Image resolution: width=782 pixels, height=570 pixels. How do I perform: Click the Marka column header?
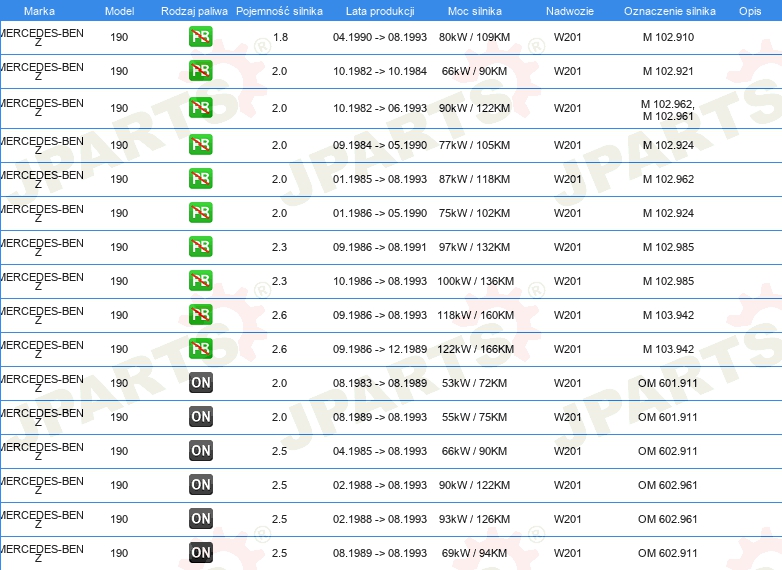(39, 11)
